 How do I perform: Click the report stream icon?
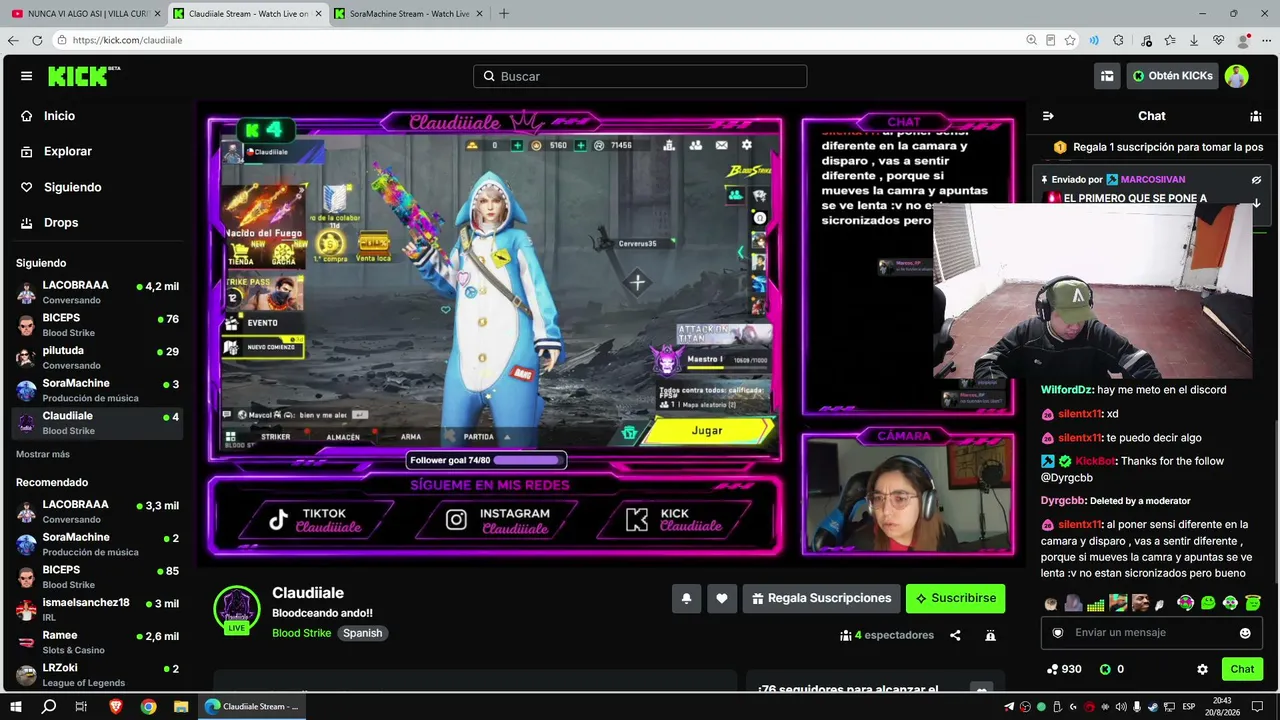(990, 635)
